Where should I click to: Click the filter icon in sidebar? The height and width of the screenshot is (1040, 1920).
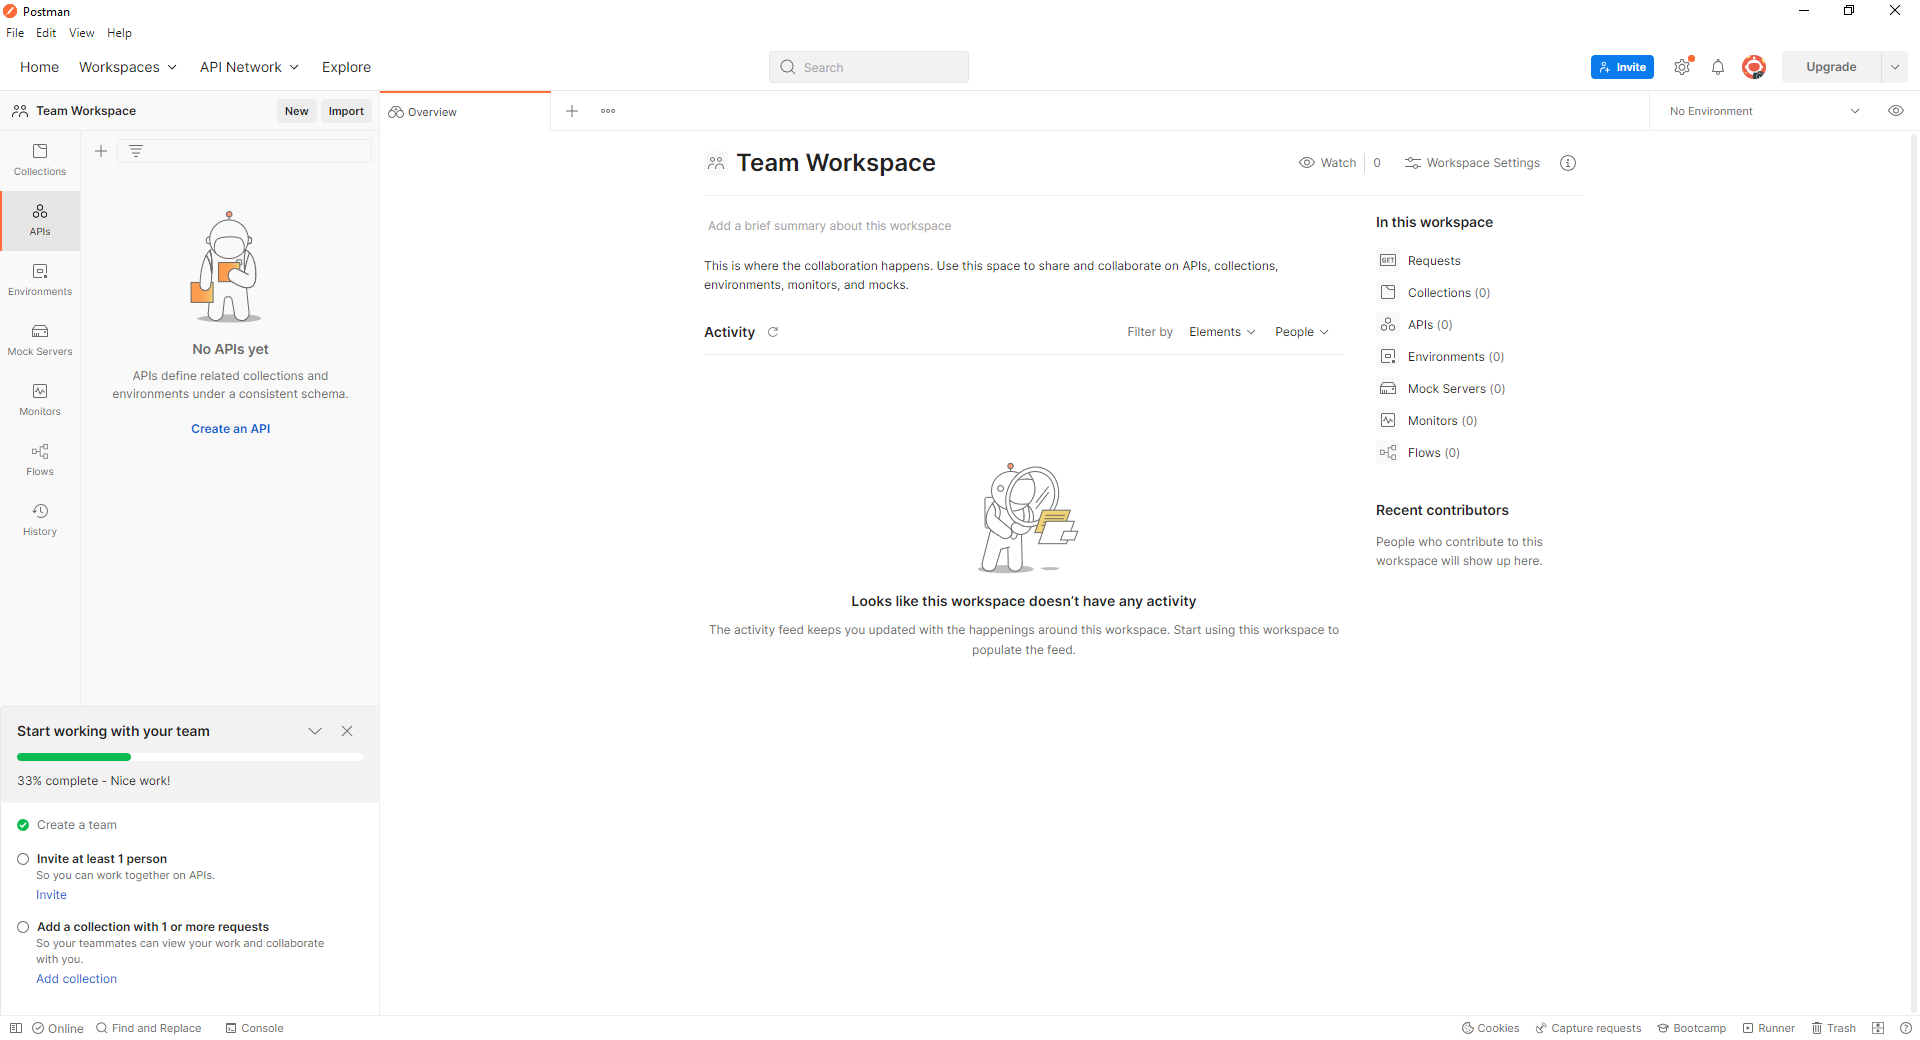click(x=136, y=151)
